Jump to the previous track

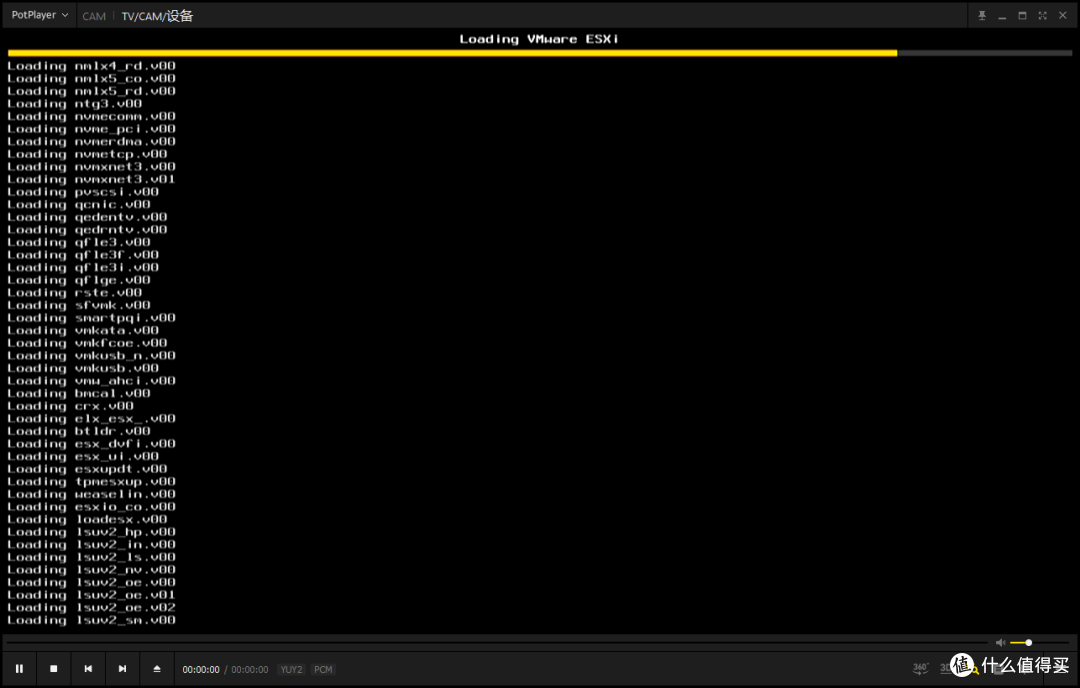point(88,668)
